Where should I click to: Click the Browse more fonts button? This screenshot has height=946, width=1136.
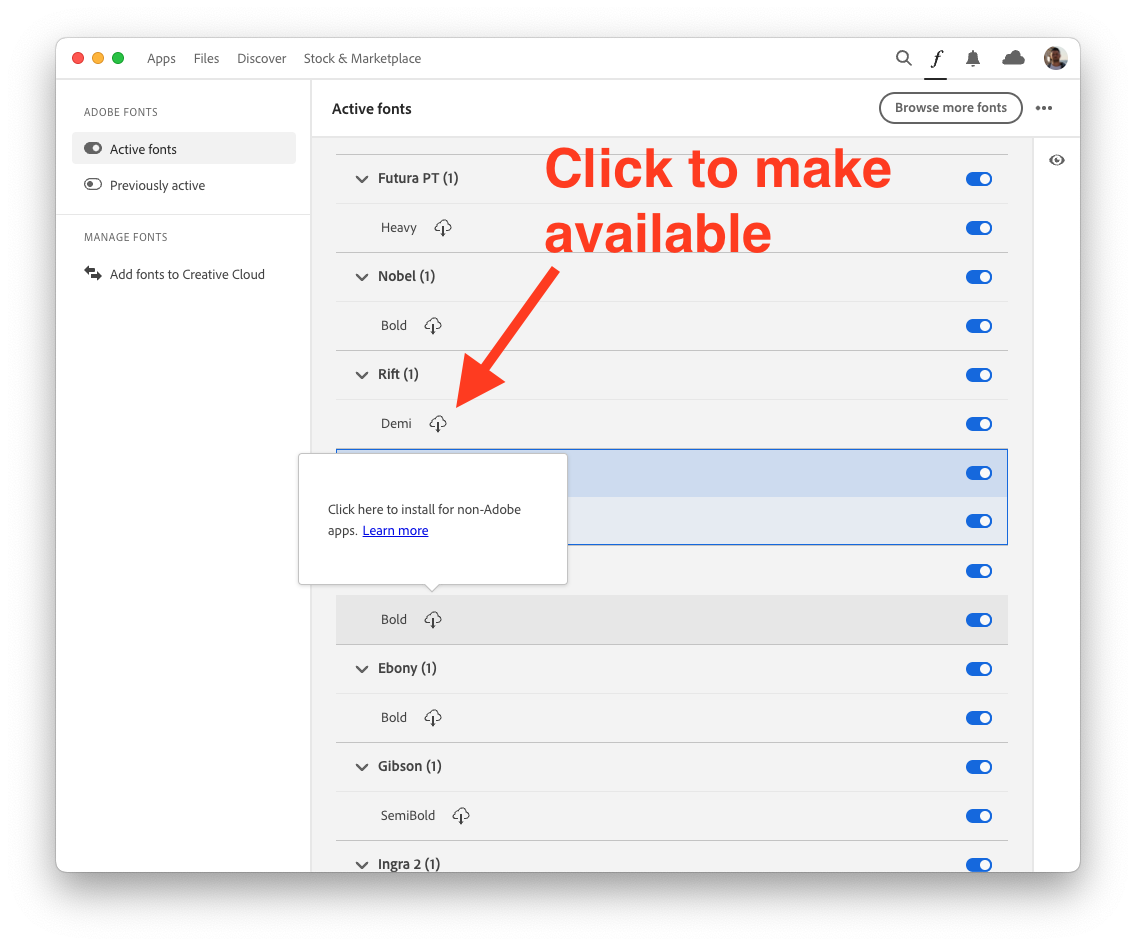pyautogui.click(x=950, y=108)
